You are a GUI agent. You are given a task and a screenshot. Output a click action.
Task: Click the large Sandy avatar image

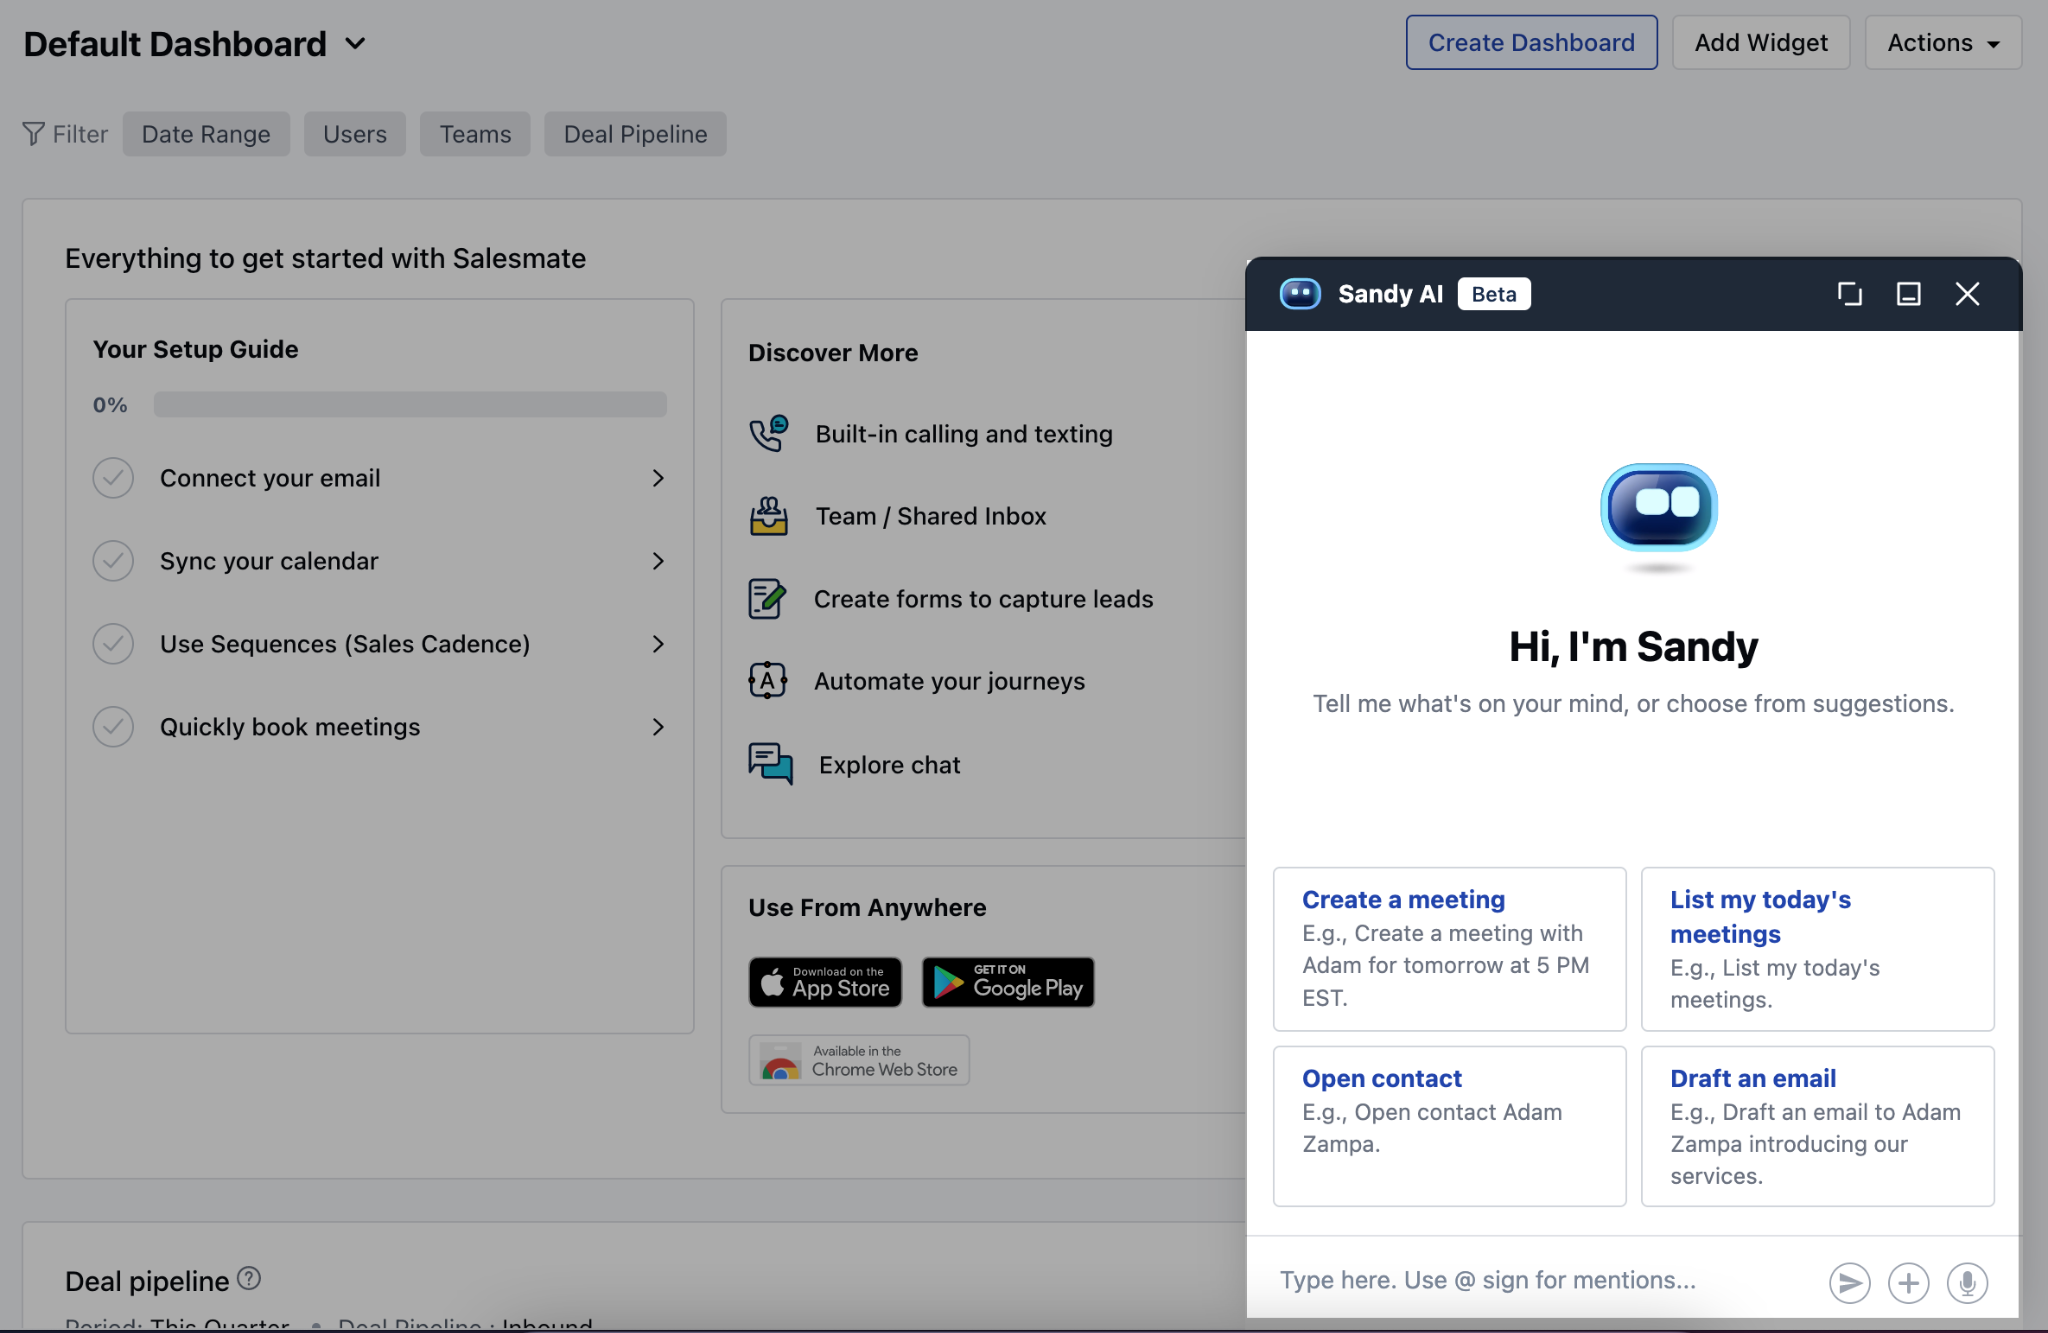(x=1659, y=508)
